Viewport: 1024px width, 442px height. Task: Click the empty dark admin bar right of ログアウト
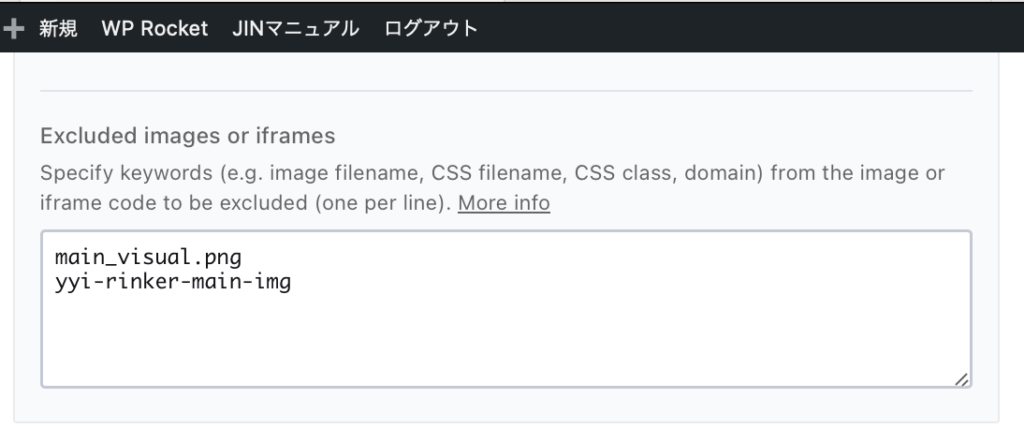tap(750, 29)
